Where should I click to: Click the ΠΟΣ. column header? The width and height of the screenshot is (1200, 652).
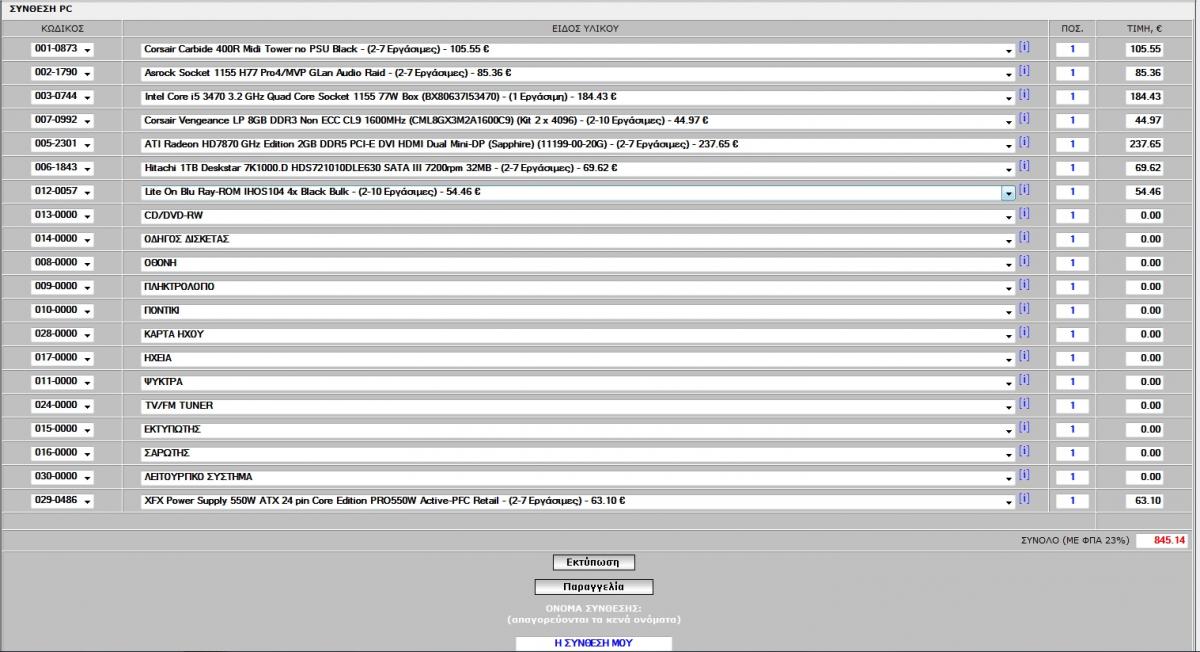pos(1072,28)
